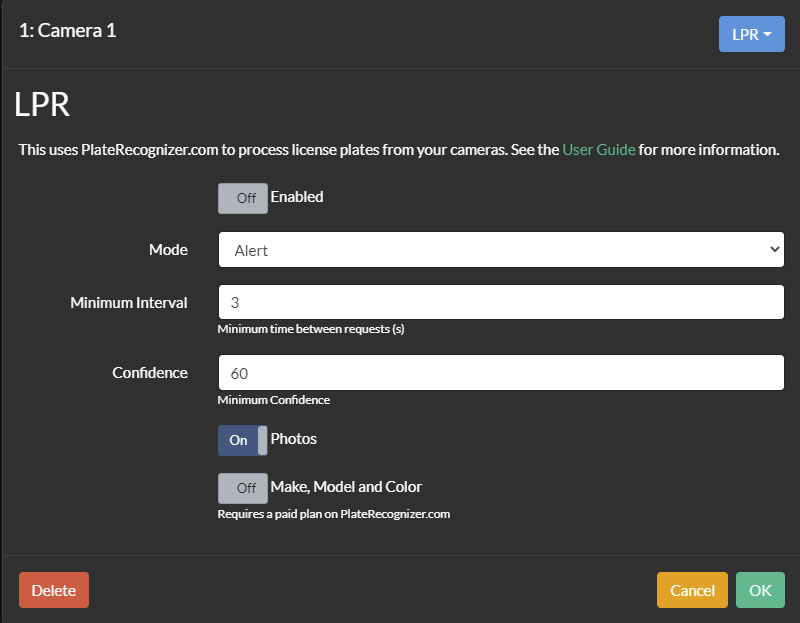Click 'Requires a paid plan on PlateRecognizer.com' text
The width and height of the screenshot is (800, 623).
click(334, 514)
